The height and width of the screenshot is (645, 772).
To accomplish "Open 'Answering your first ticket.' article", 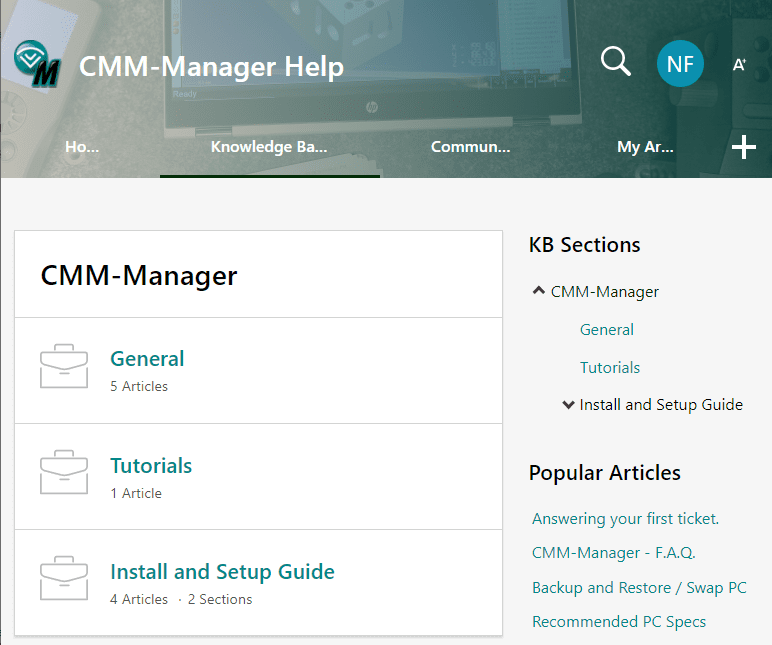I will coord(625,518).
